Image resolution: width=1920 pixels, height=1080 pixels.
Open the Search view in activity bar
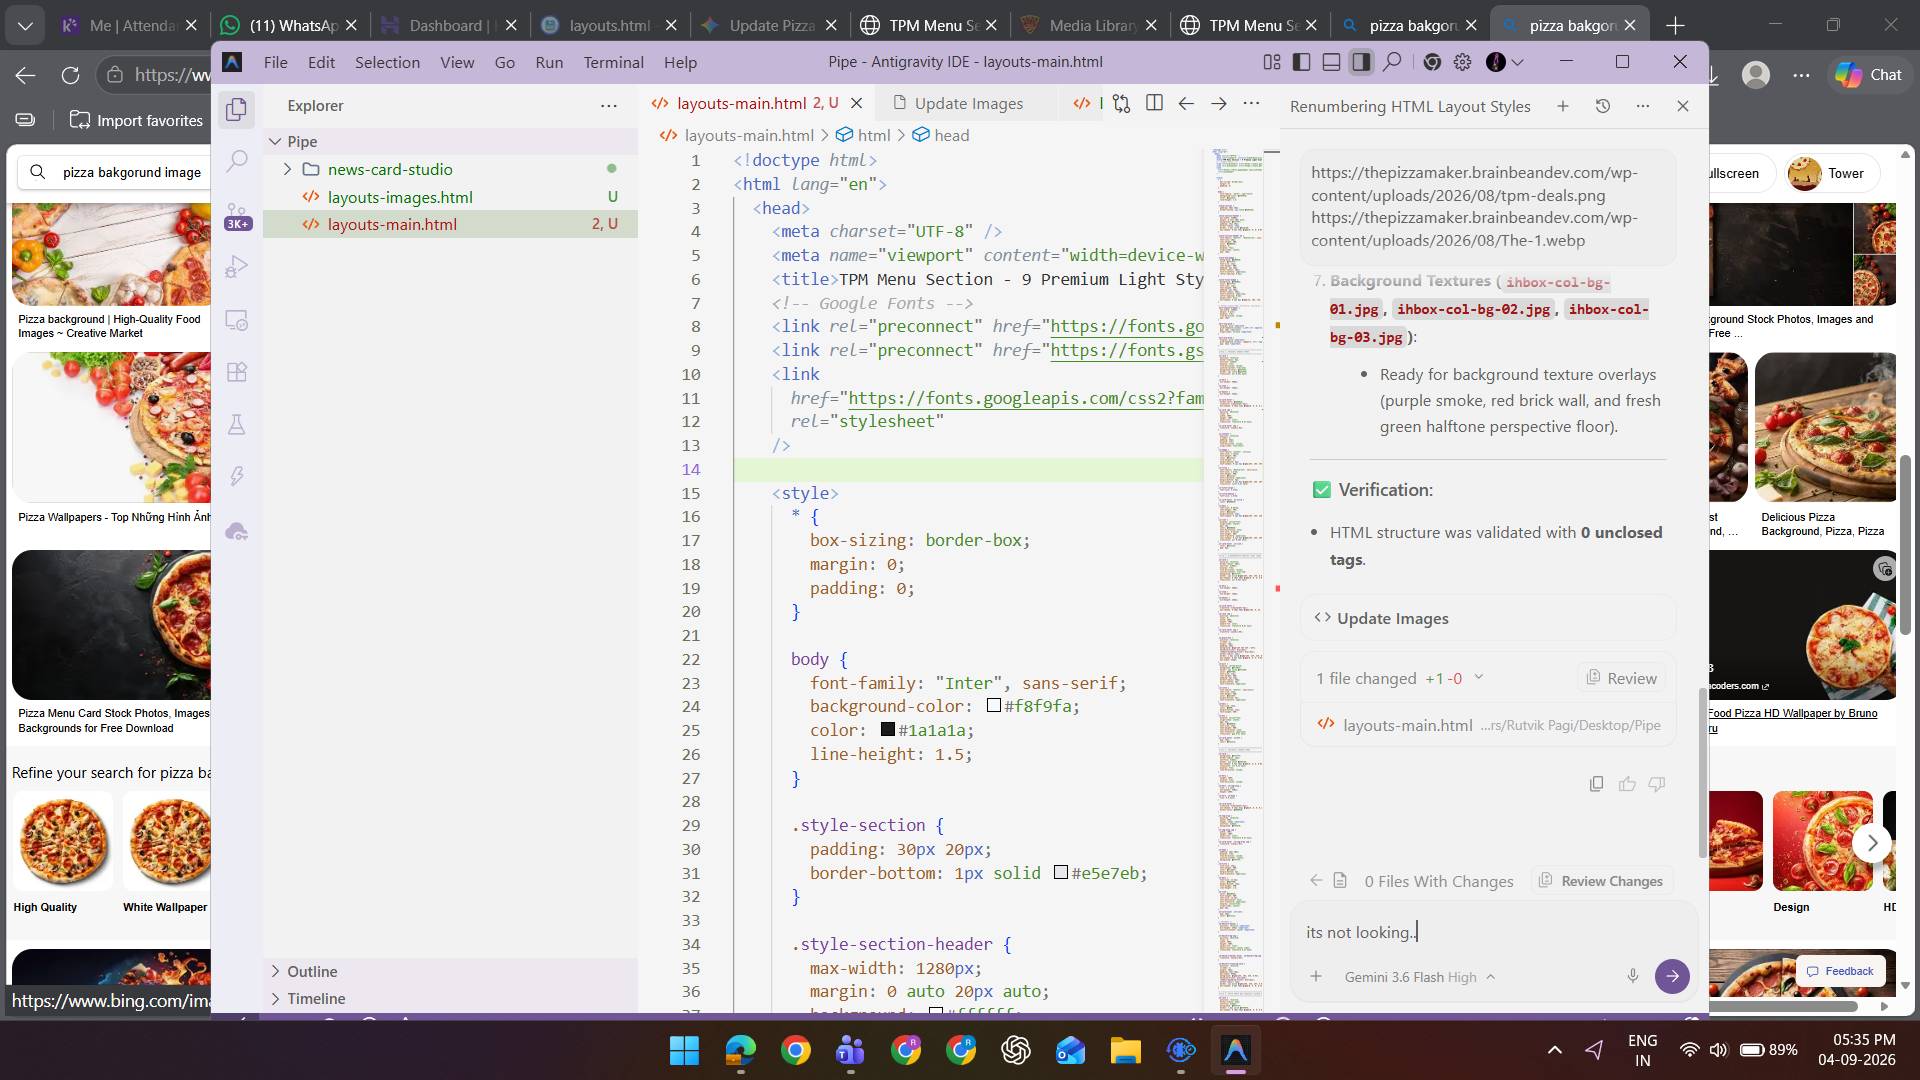pyautogui.click(x=237, y=161)
